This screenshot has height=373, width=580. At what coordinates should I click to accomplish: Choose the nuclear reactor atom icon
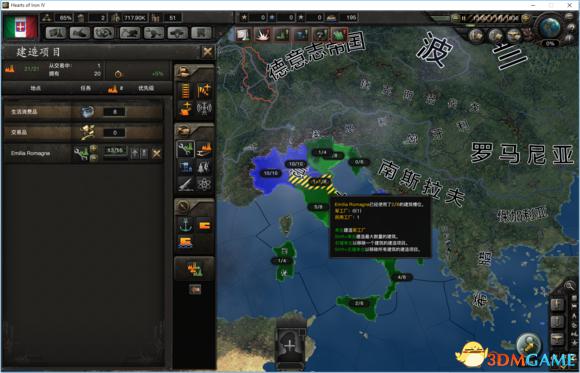tap(204, 184)
